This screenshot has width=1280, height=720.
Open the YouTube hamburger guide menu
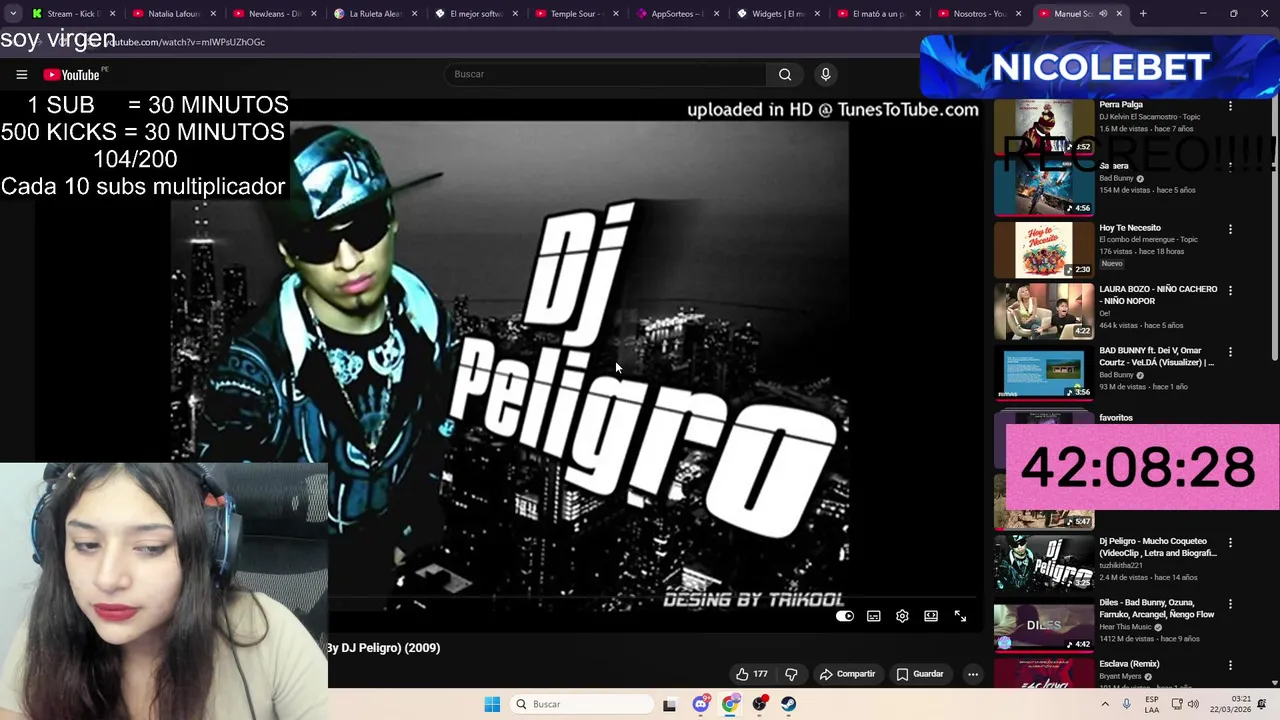click(21, 74)
